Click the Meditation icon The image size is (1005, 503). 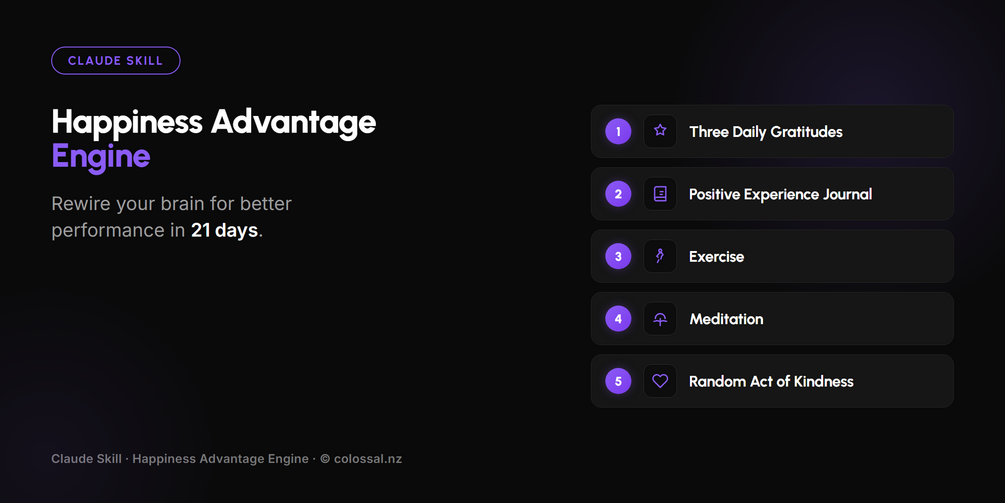pos(660,318)
